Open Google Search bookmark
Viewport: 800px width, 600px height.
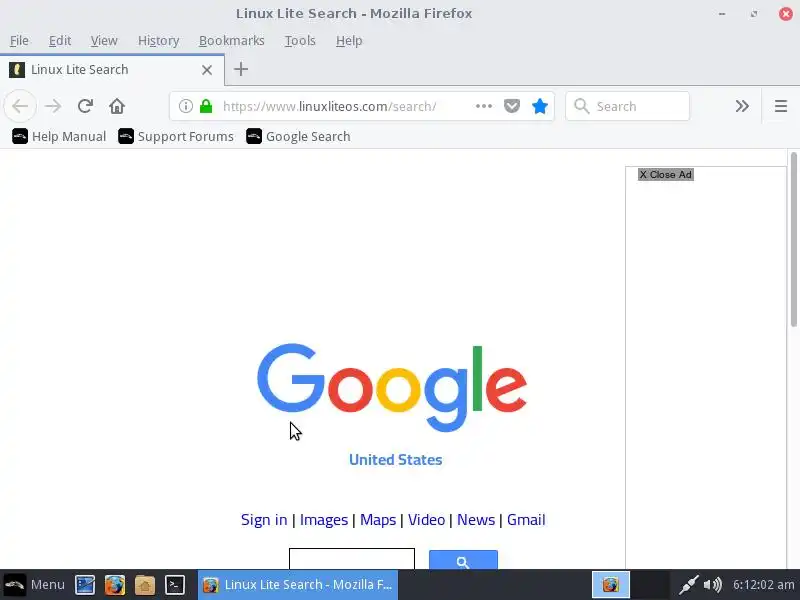pos(298,136)
